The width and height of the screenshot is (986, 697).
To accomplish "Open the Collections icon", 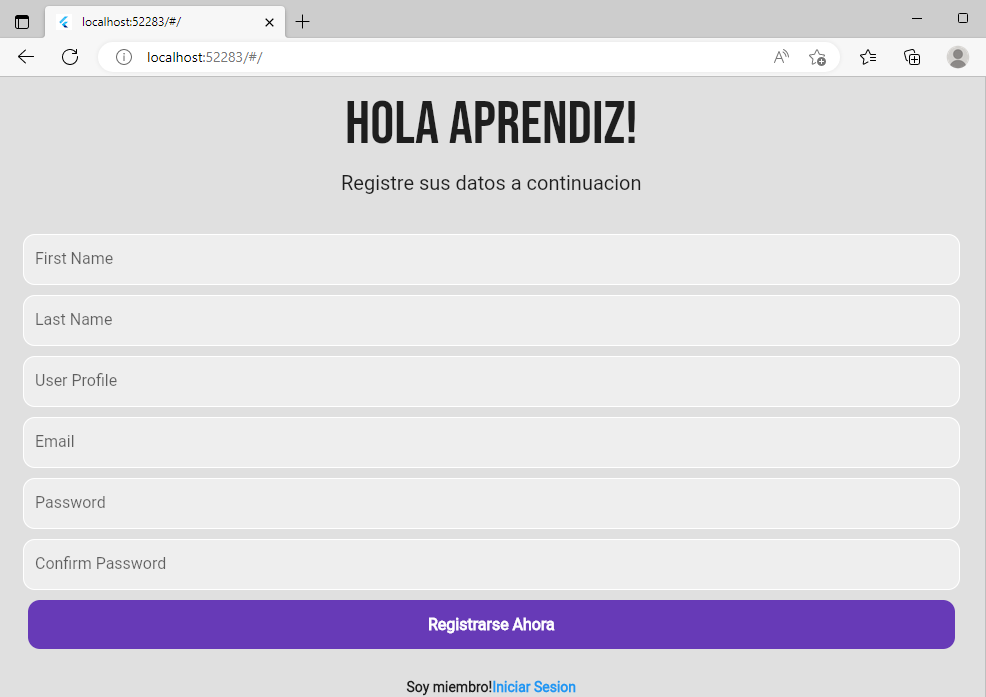I will 912,57.
